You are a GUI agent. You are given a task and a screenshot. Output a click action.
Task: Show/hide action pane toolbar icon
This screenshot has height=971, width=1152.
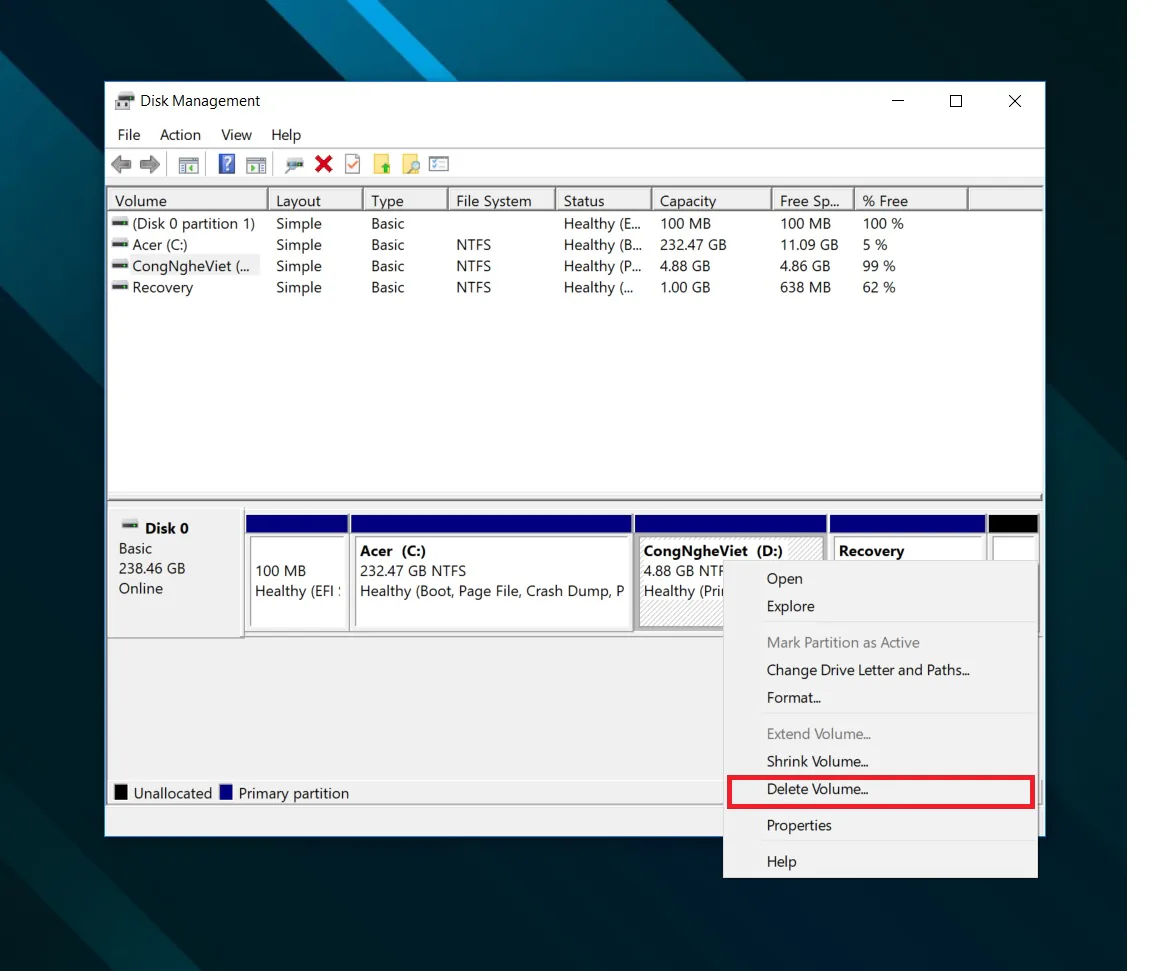(256, 165)
